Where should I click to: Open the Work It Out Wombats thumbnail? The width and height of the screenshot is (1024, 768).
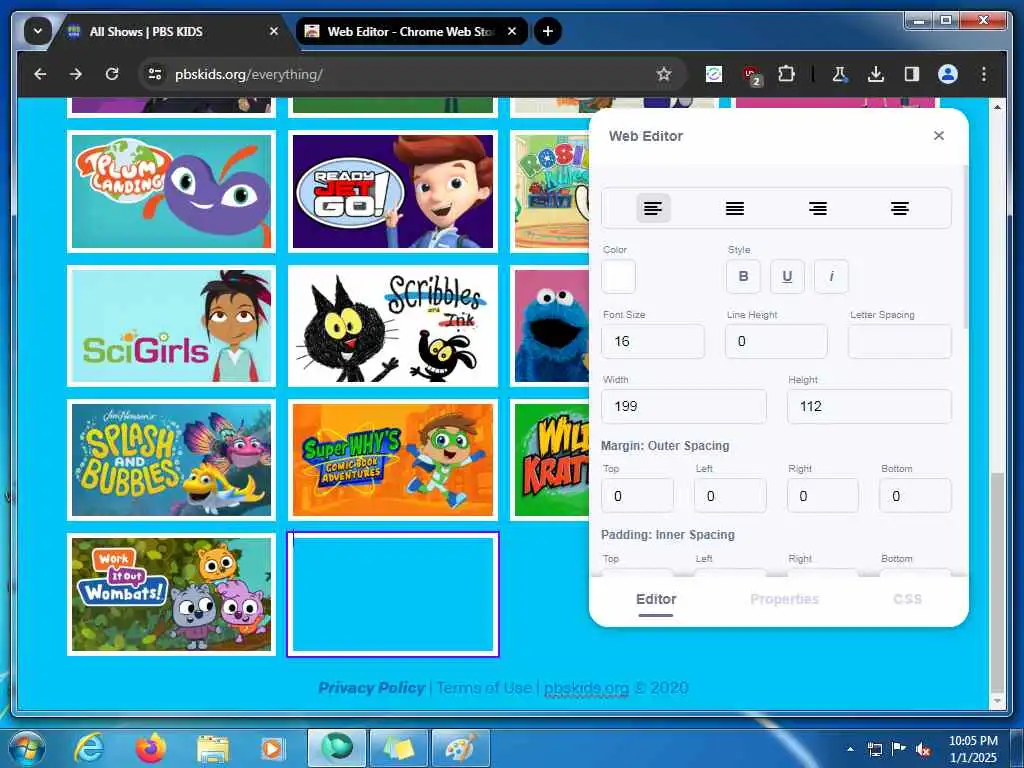[x=171, y=594]
